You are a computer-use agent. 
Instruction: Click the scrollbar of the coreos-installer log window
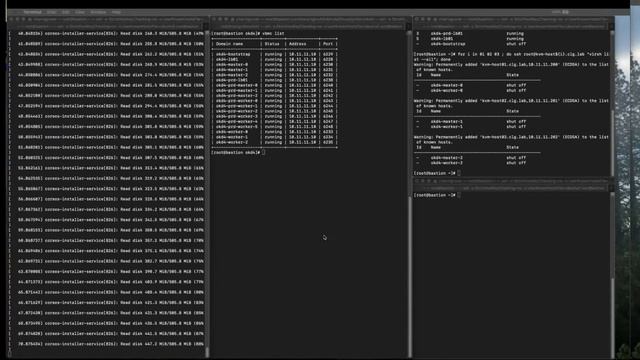[207, 194]
